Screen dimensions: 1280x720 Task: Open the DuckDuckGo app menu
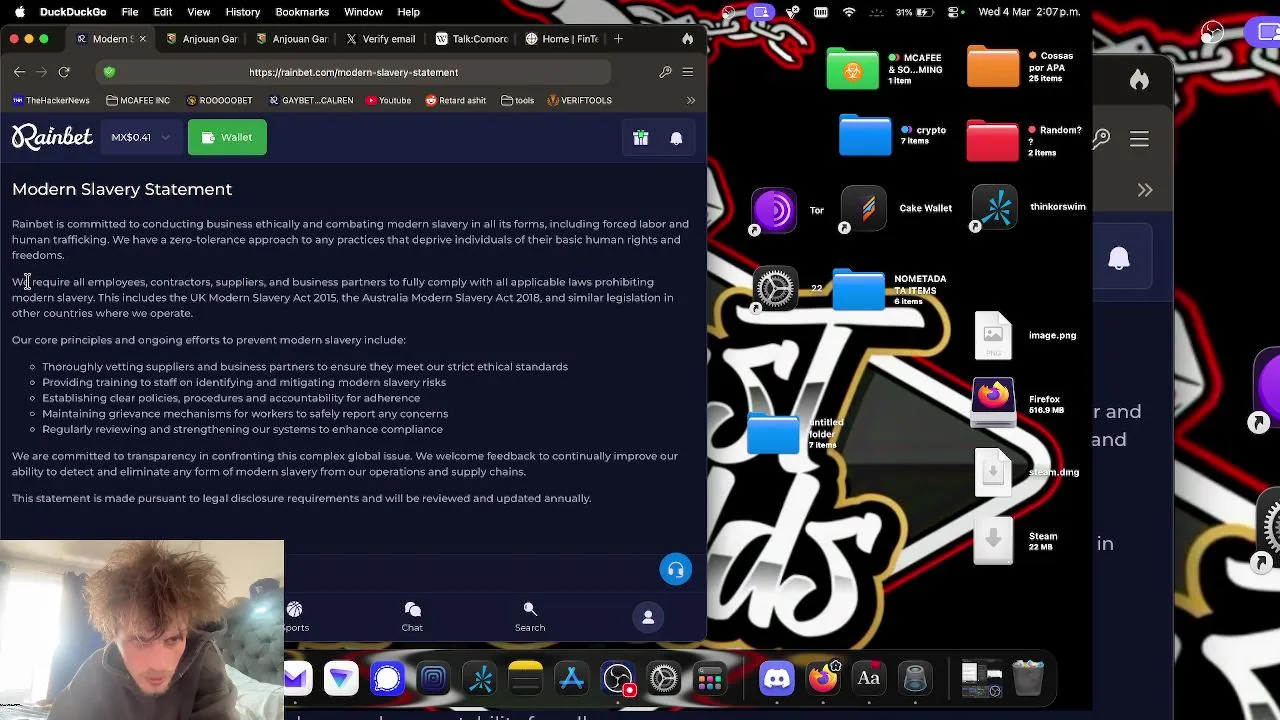tap(73, 12)
